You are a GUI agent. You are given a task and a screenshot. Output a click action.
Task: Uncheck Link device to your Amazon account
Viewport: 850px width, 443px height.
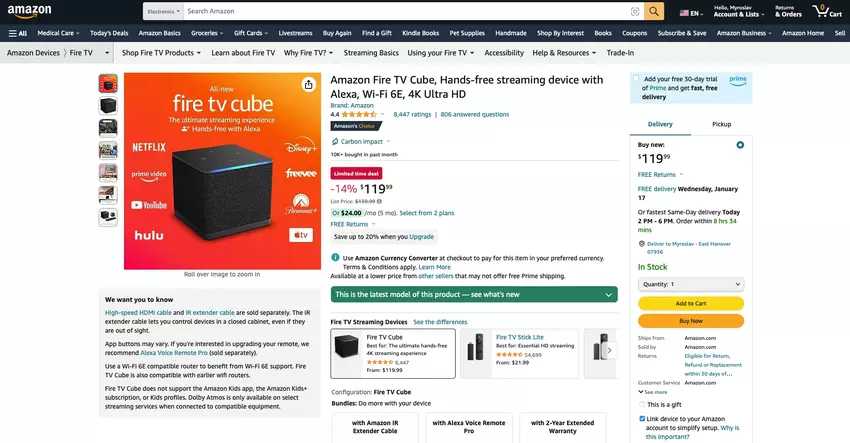pyautogui.click(x=642, y=419)
